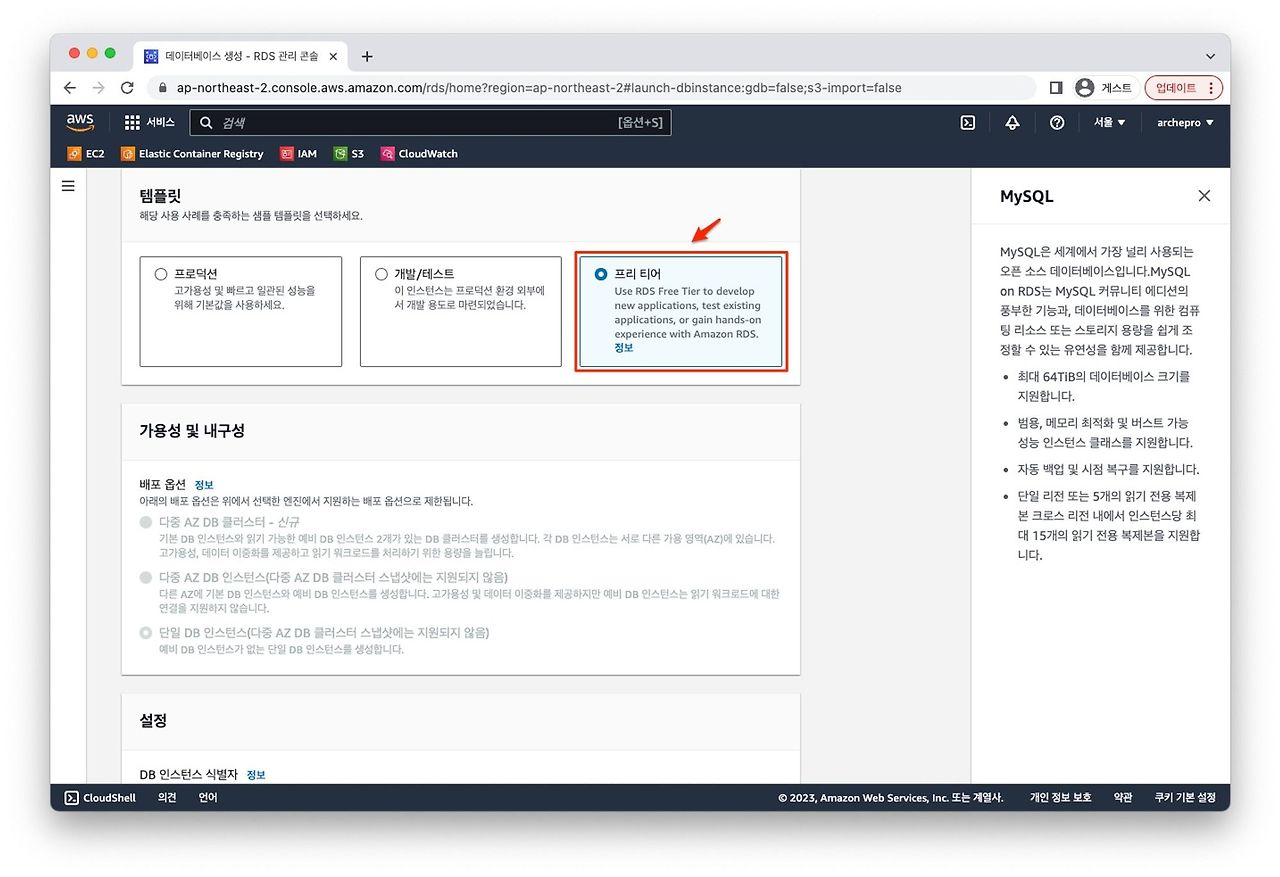Open EC2 bookmark shortcut
The image size is (1280, 877).
tap(86, 154)
